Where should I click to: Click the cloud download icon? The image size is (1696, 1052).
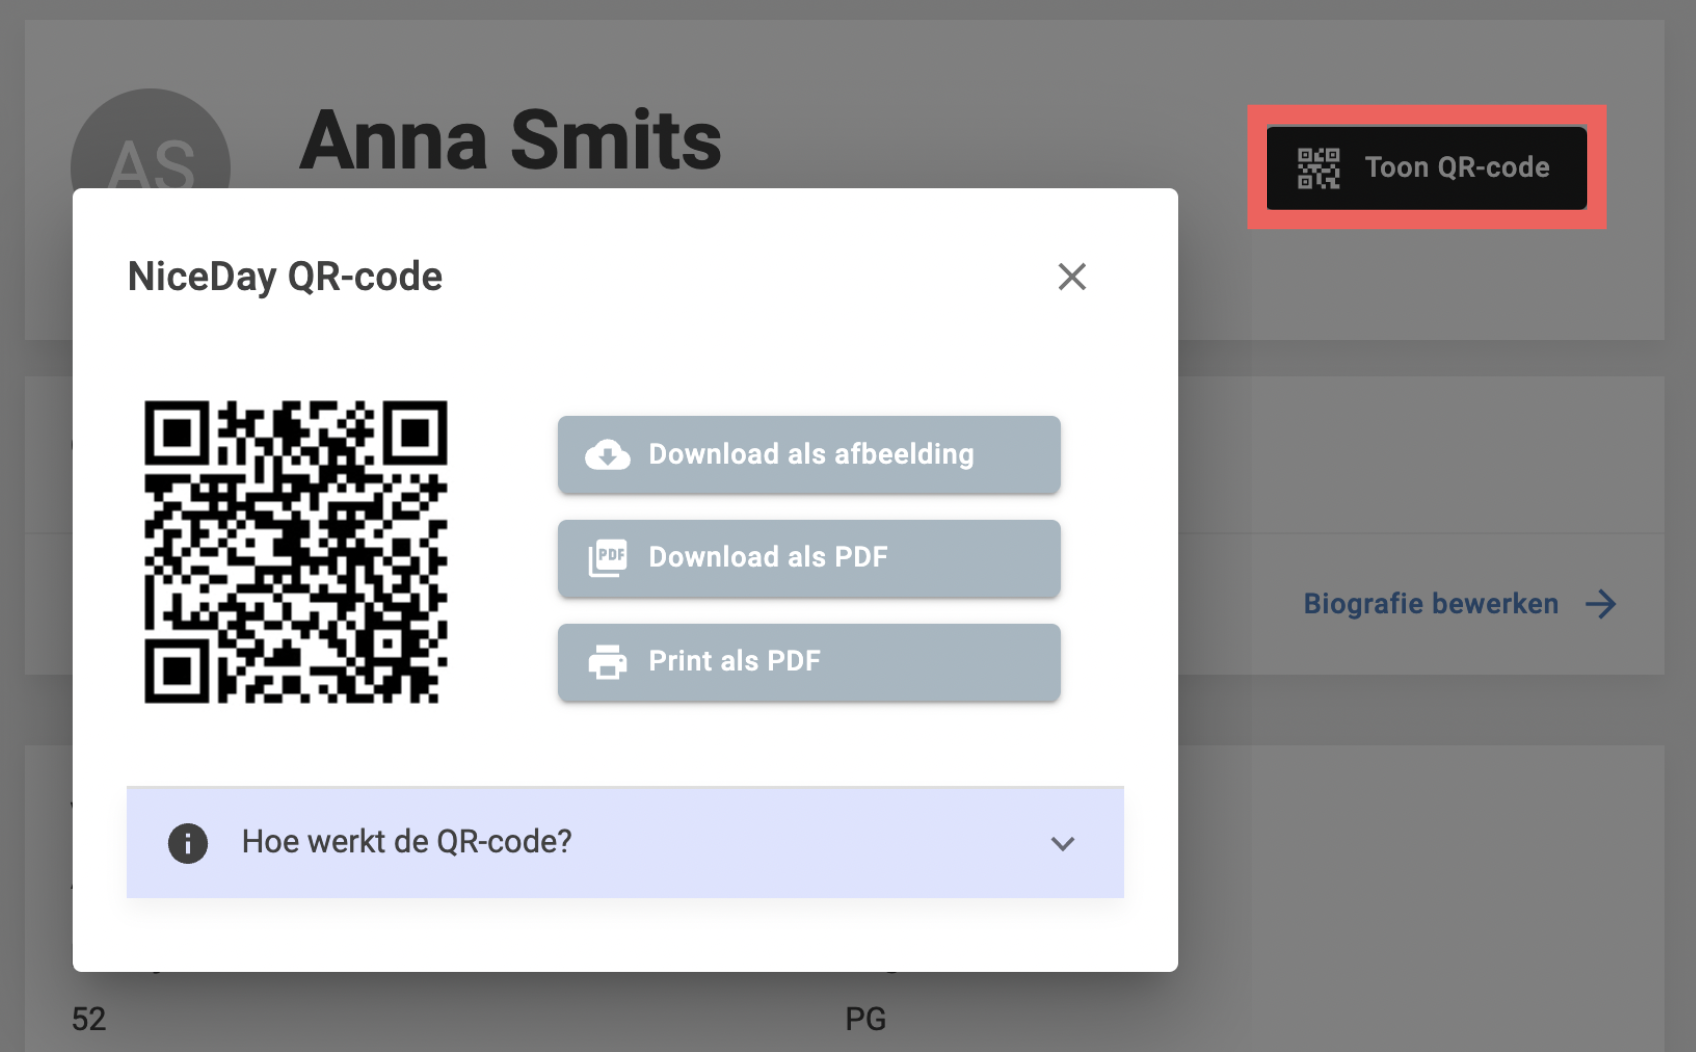coord(607,455)
